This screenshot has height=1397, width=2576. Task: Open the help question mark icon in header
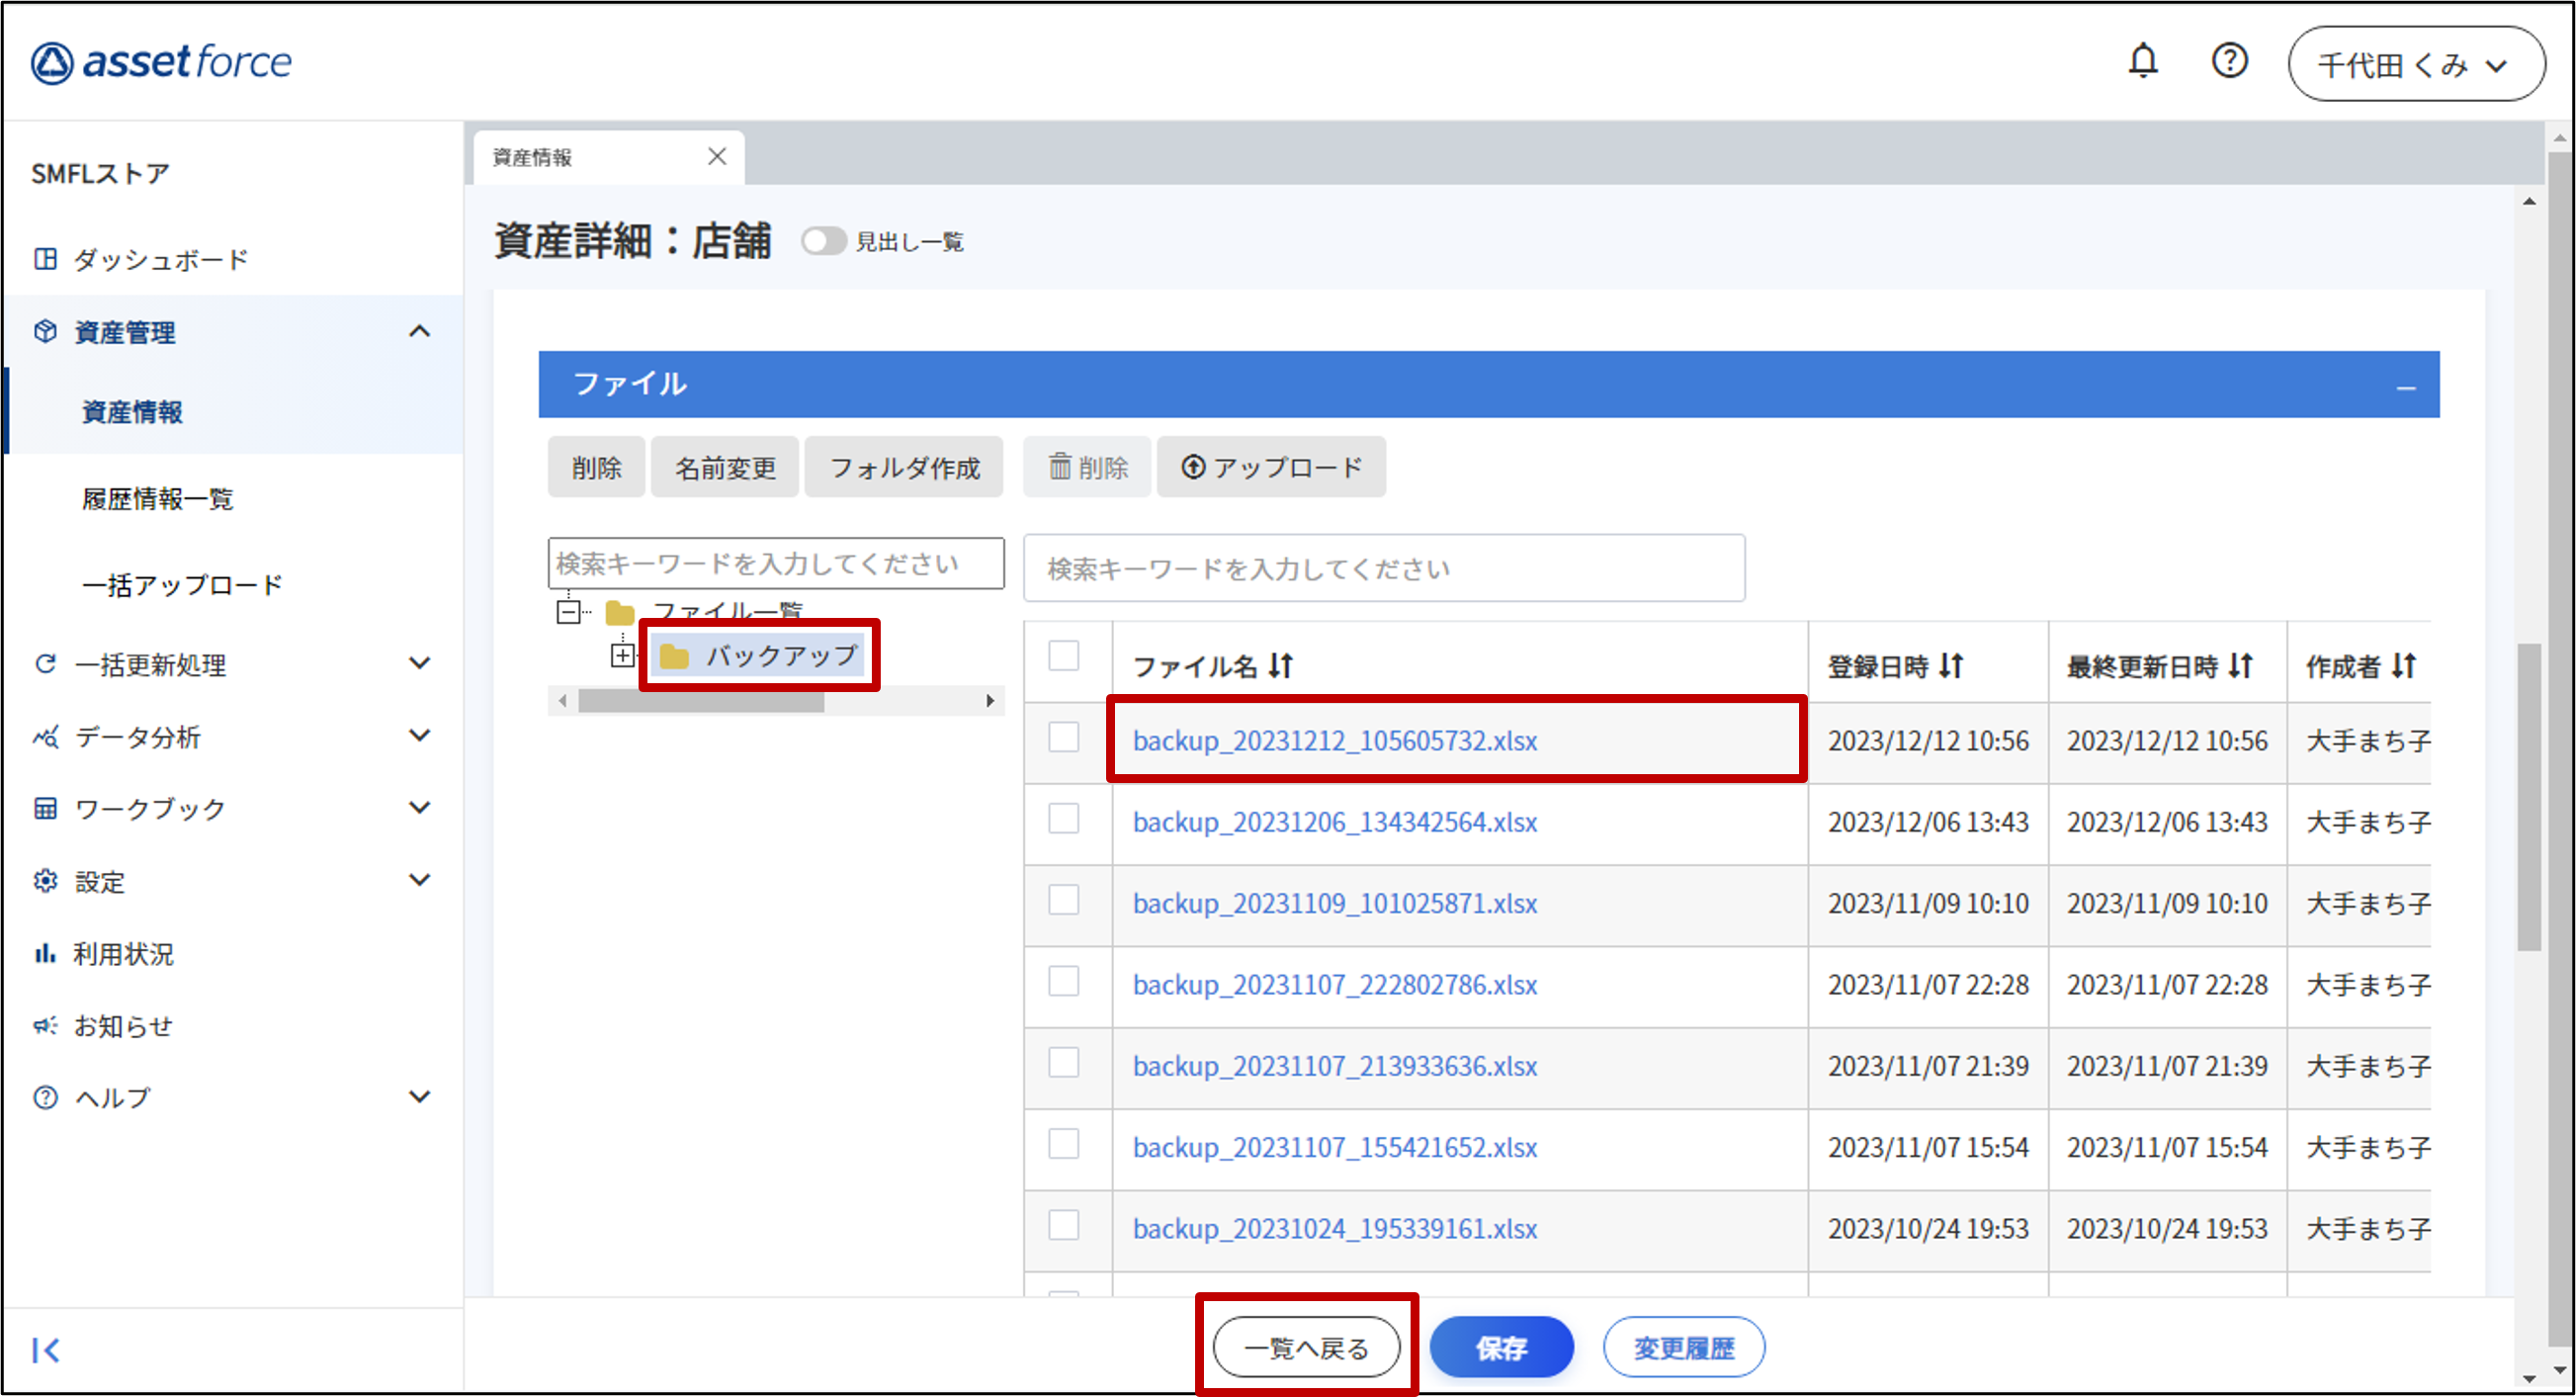click(2229, 62)
